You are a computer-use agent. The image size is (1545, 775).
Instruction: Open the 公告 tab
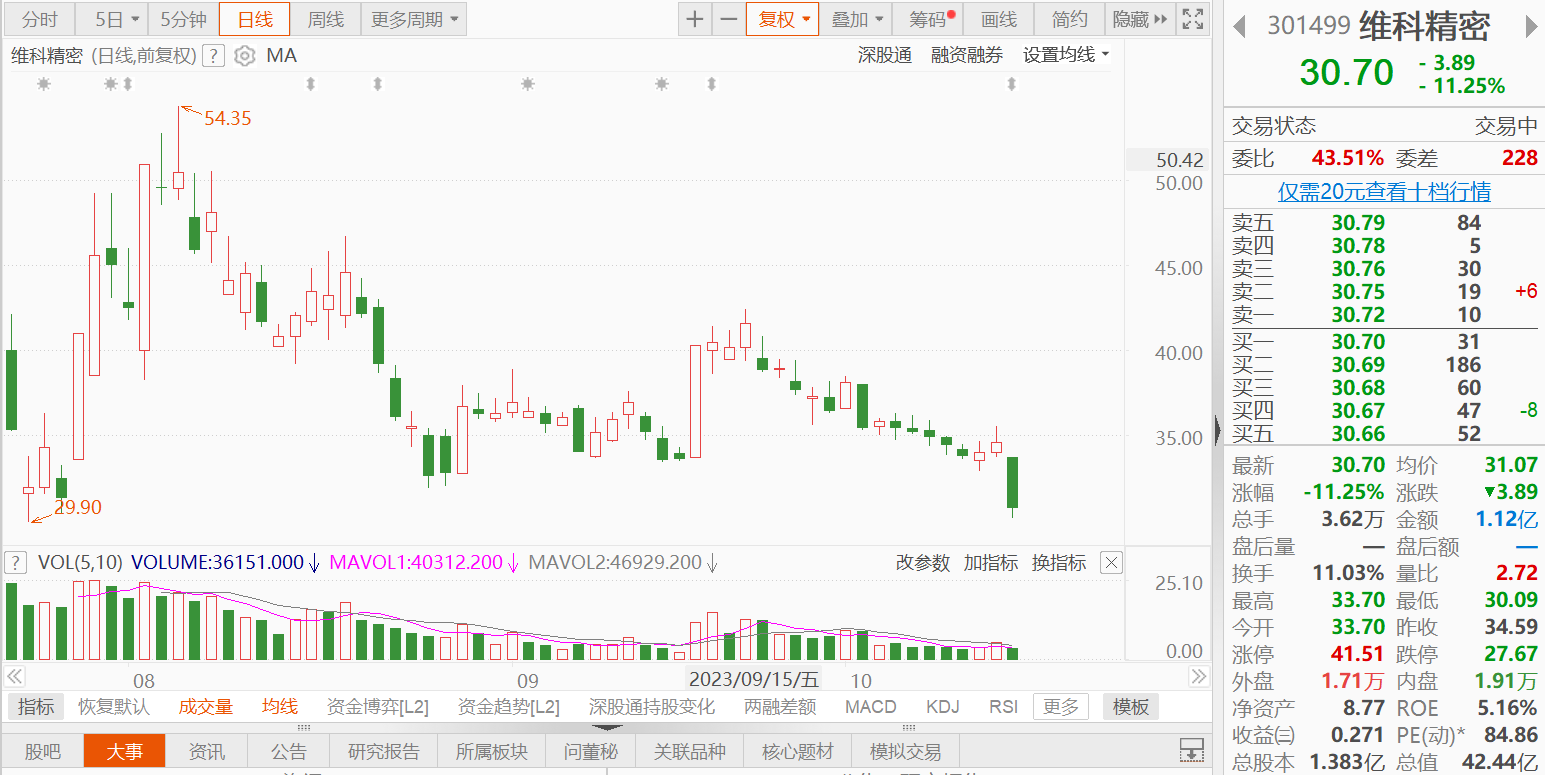click(289, 751)
